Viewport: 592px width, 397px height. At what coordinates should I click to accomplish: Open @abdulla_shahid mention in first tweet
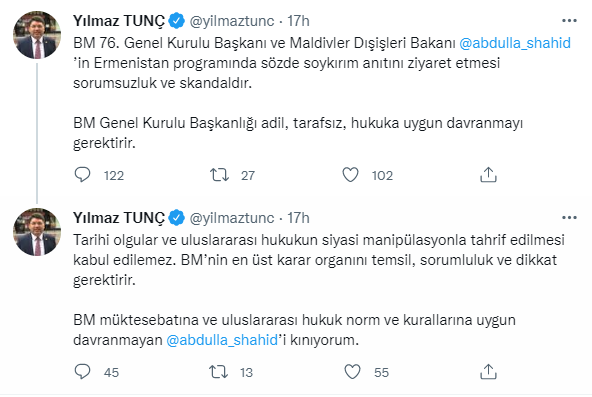pos(515,43)
